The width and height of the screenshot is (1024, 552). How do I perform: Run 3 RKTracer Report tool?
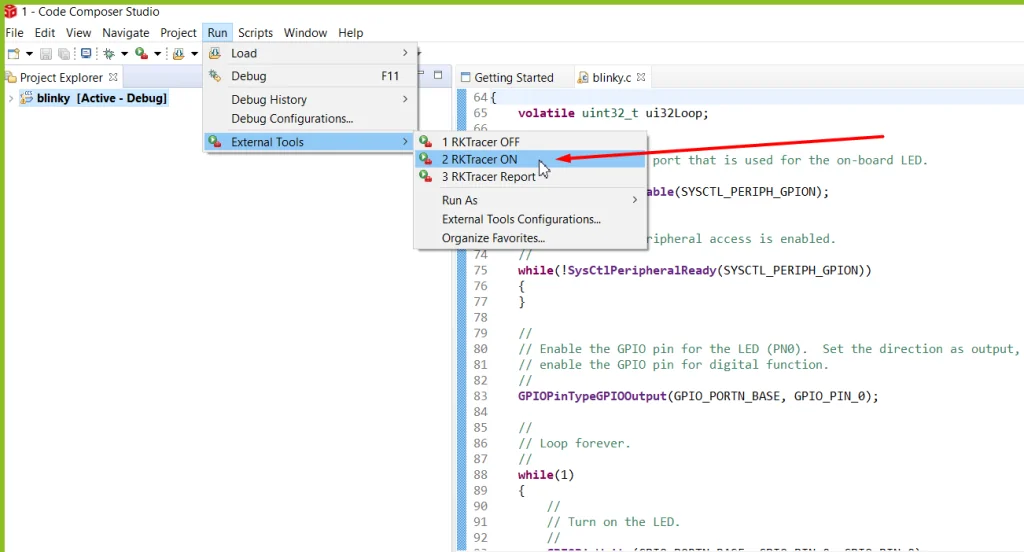point(530,177)
